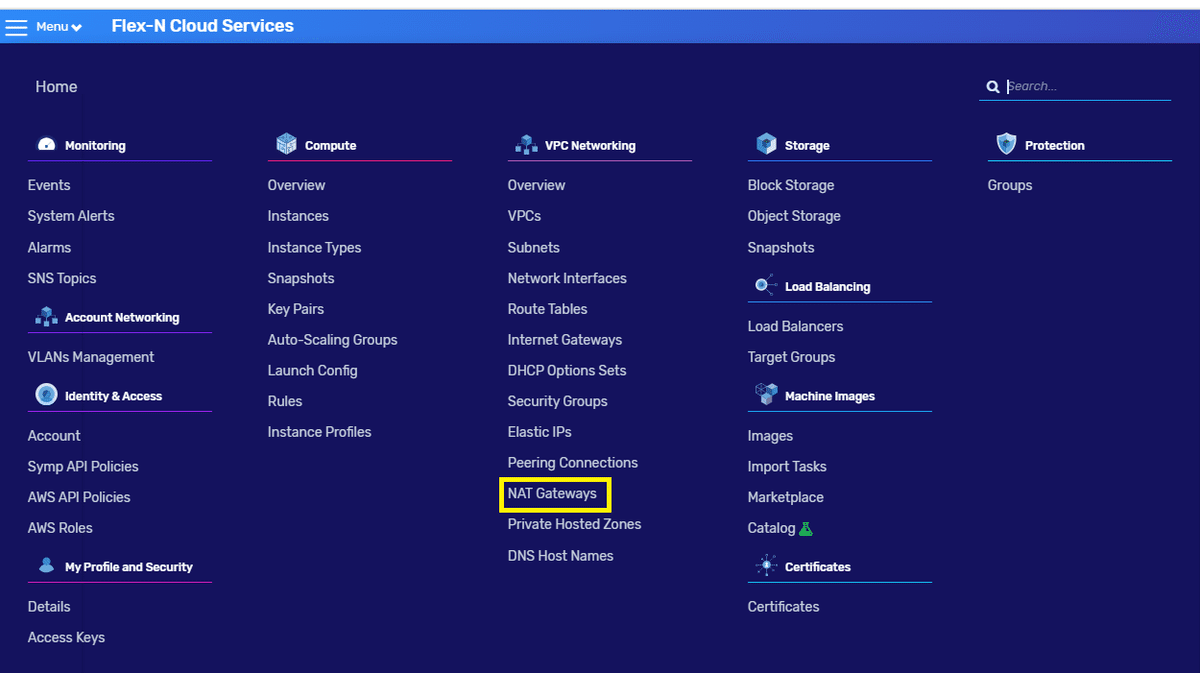Screen dimensions: 1200x673
Task: Open Peering Connections
Action: [573, 463]
